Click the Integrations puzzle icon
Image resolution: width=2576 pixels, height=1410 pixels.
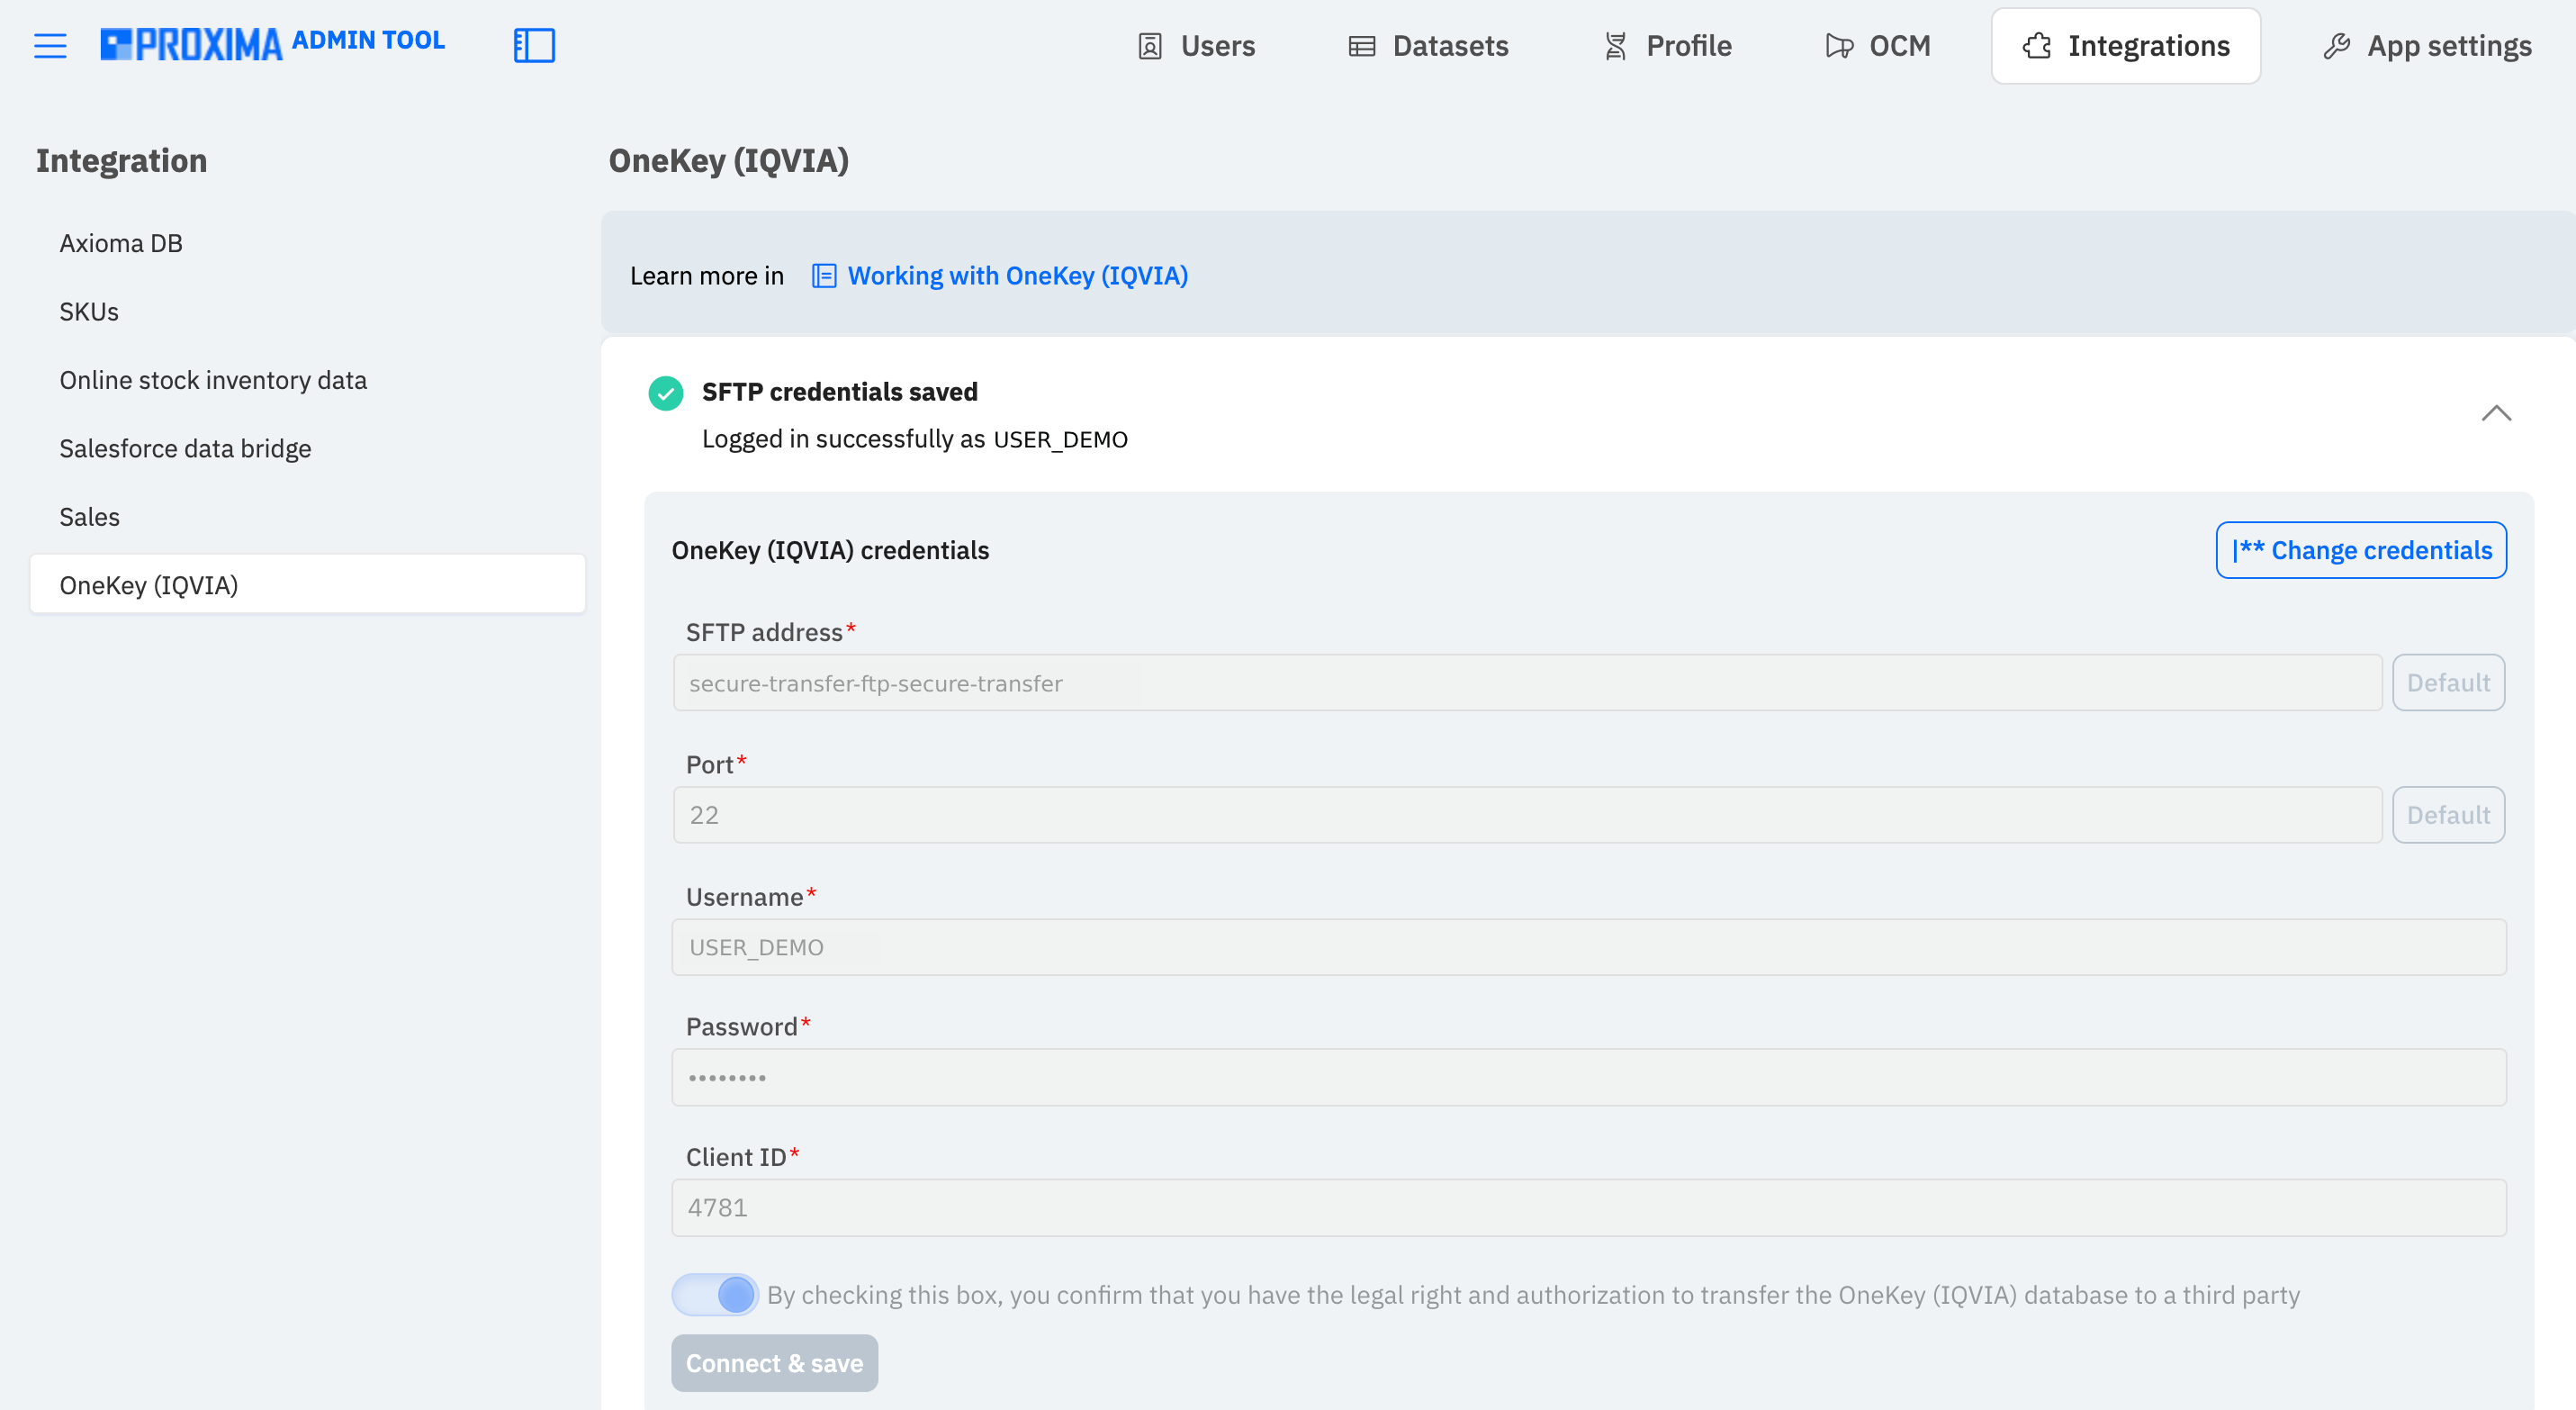click(2037, 46)
